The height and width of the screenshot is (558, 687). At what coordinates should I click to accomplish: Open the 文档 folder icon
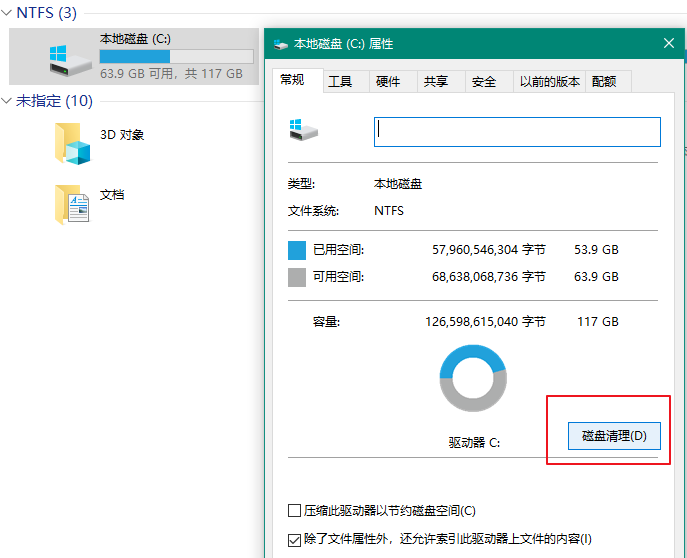pos(72,203)
